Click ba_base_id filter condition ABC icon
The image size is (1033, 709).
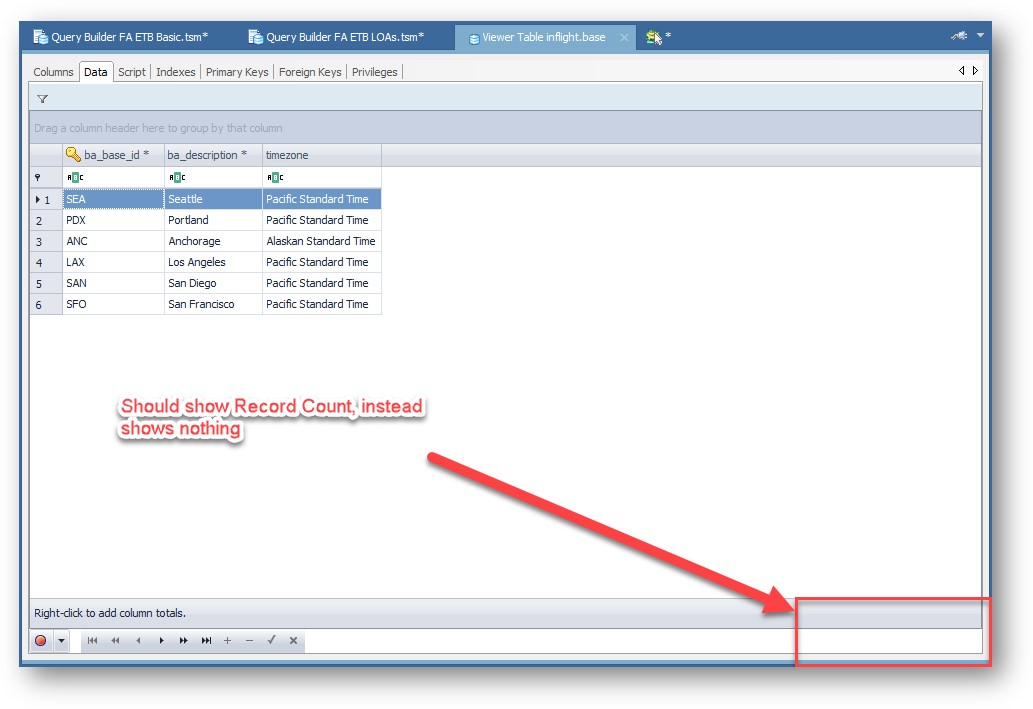75,177
